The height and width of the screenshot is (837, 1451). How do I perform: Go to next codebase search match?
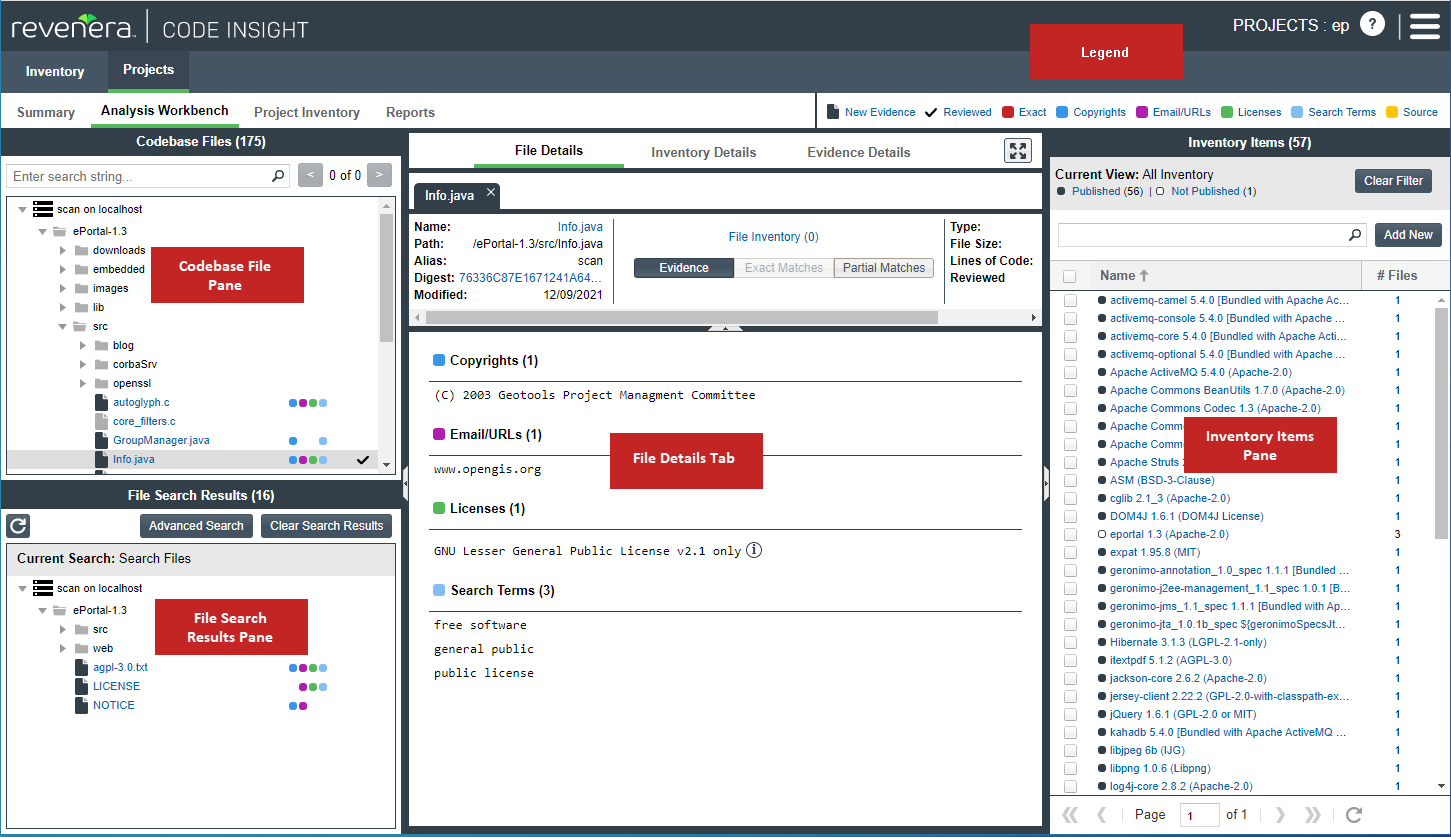379,176
